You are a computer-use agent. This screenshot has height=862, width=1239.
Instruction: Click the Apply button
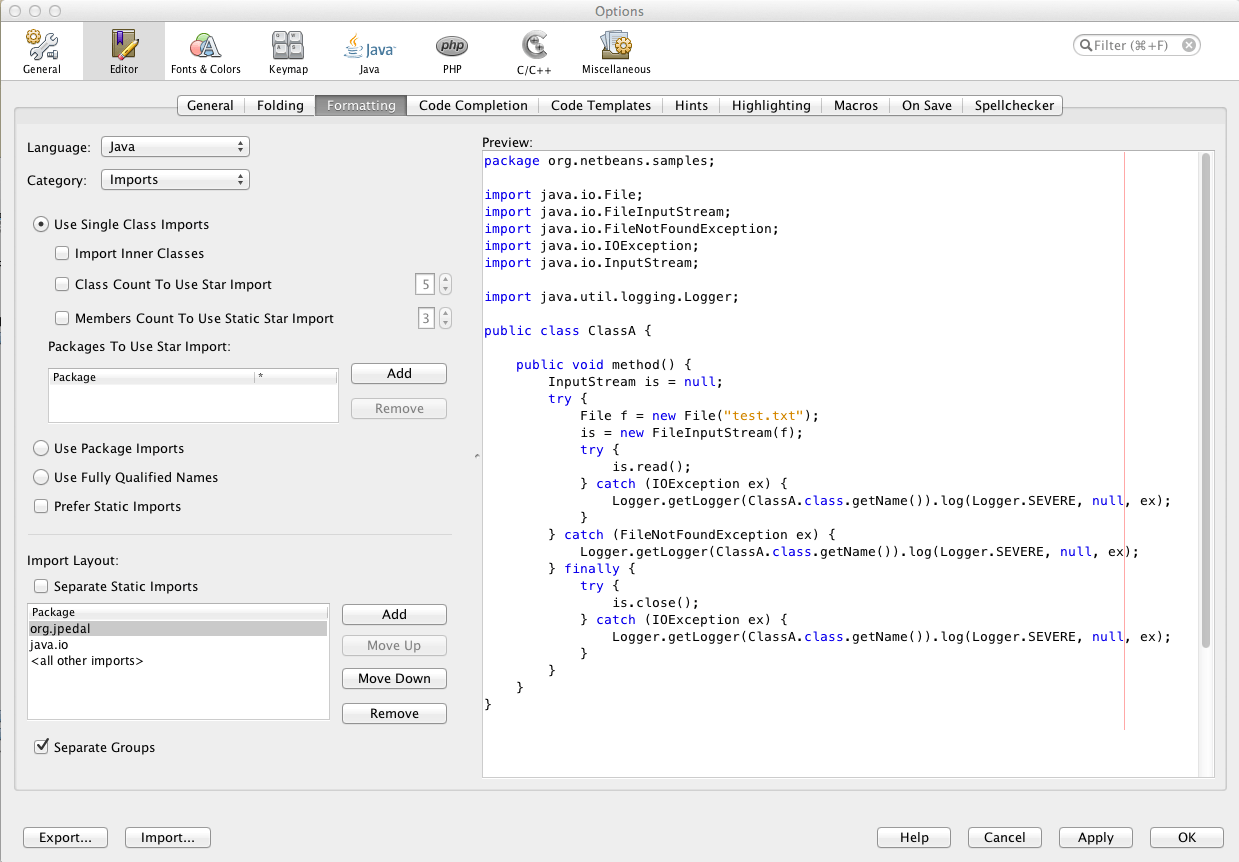(1095, 838)
